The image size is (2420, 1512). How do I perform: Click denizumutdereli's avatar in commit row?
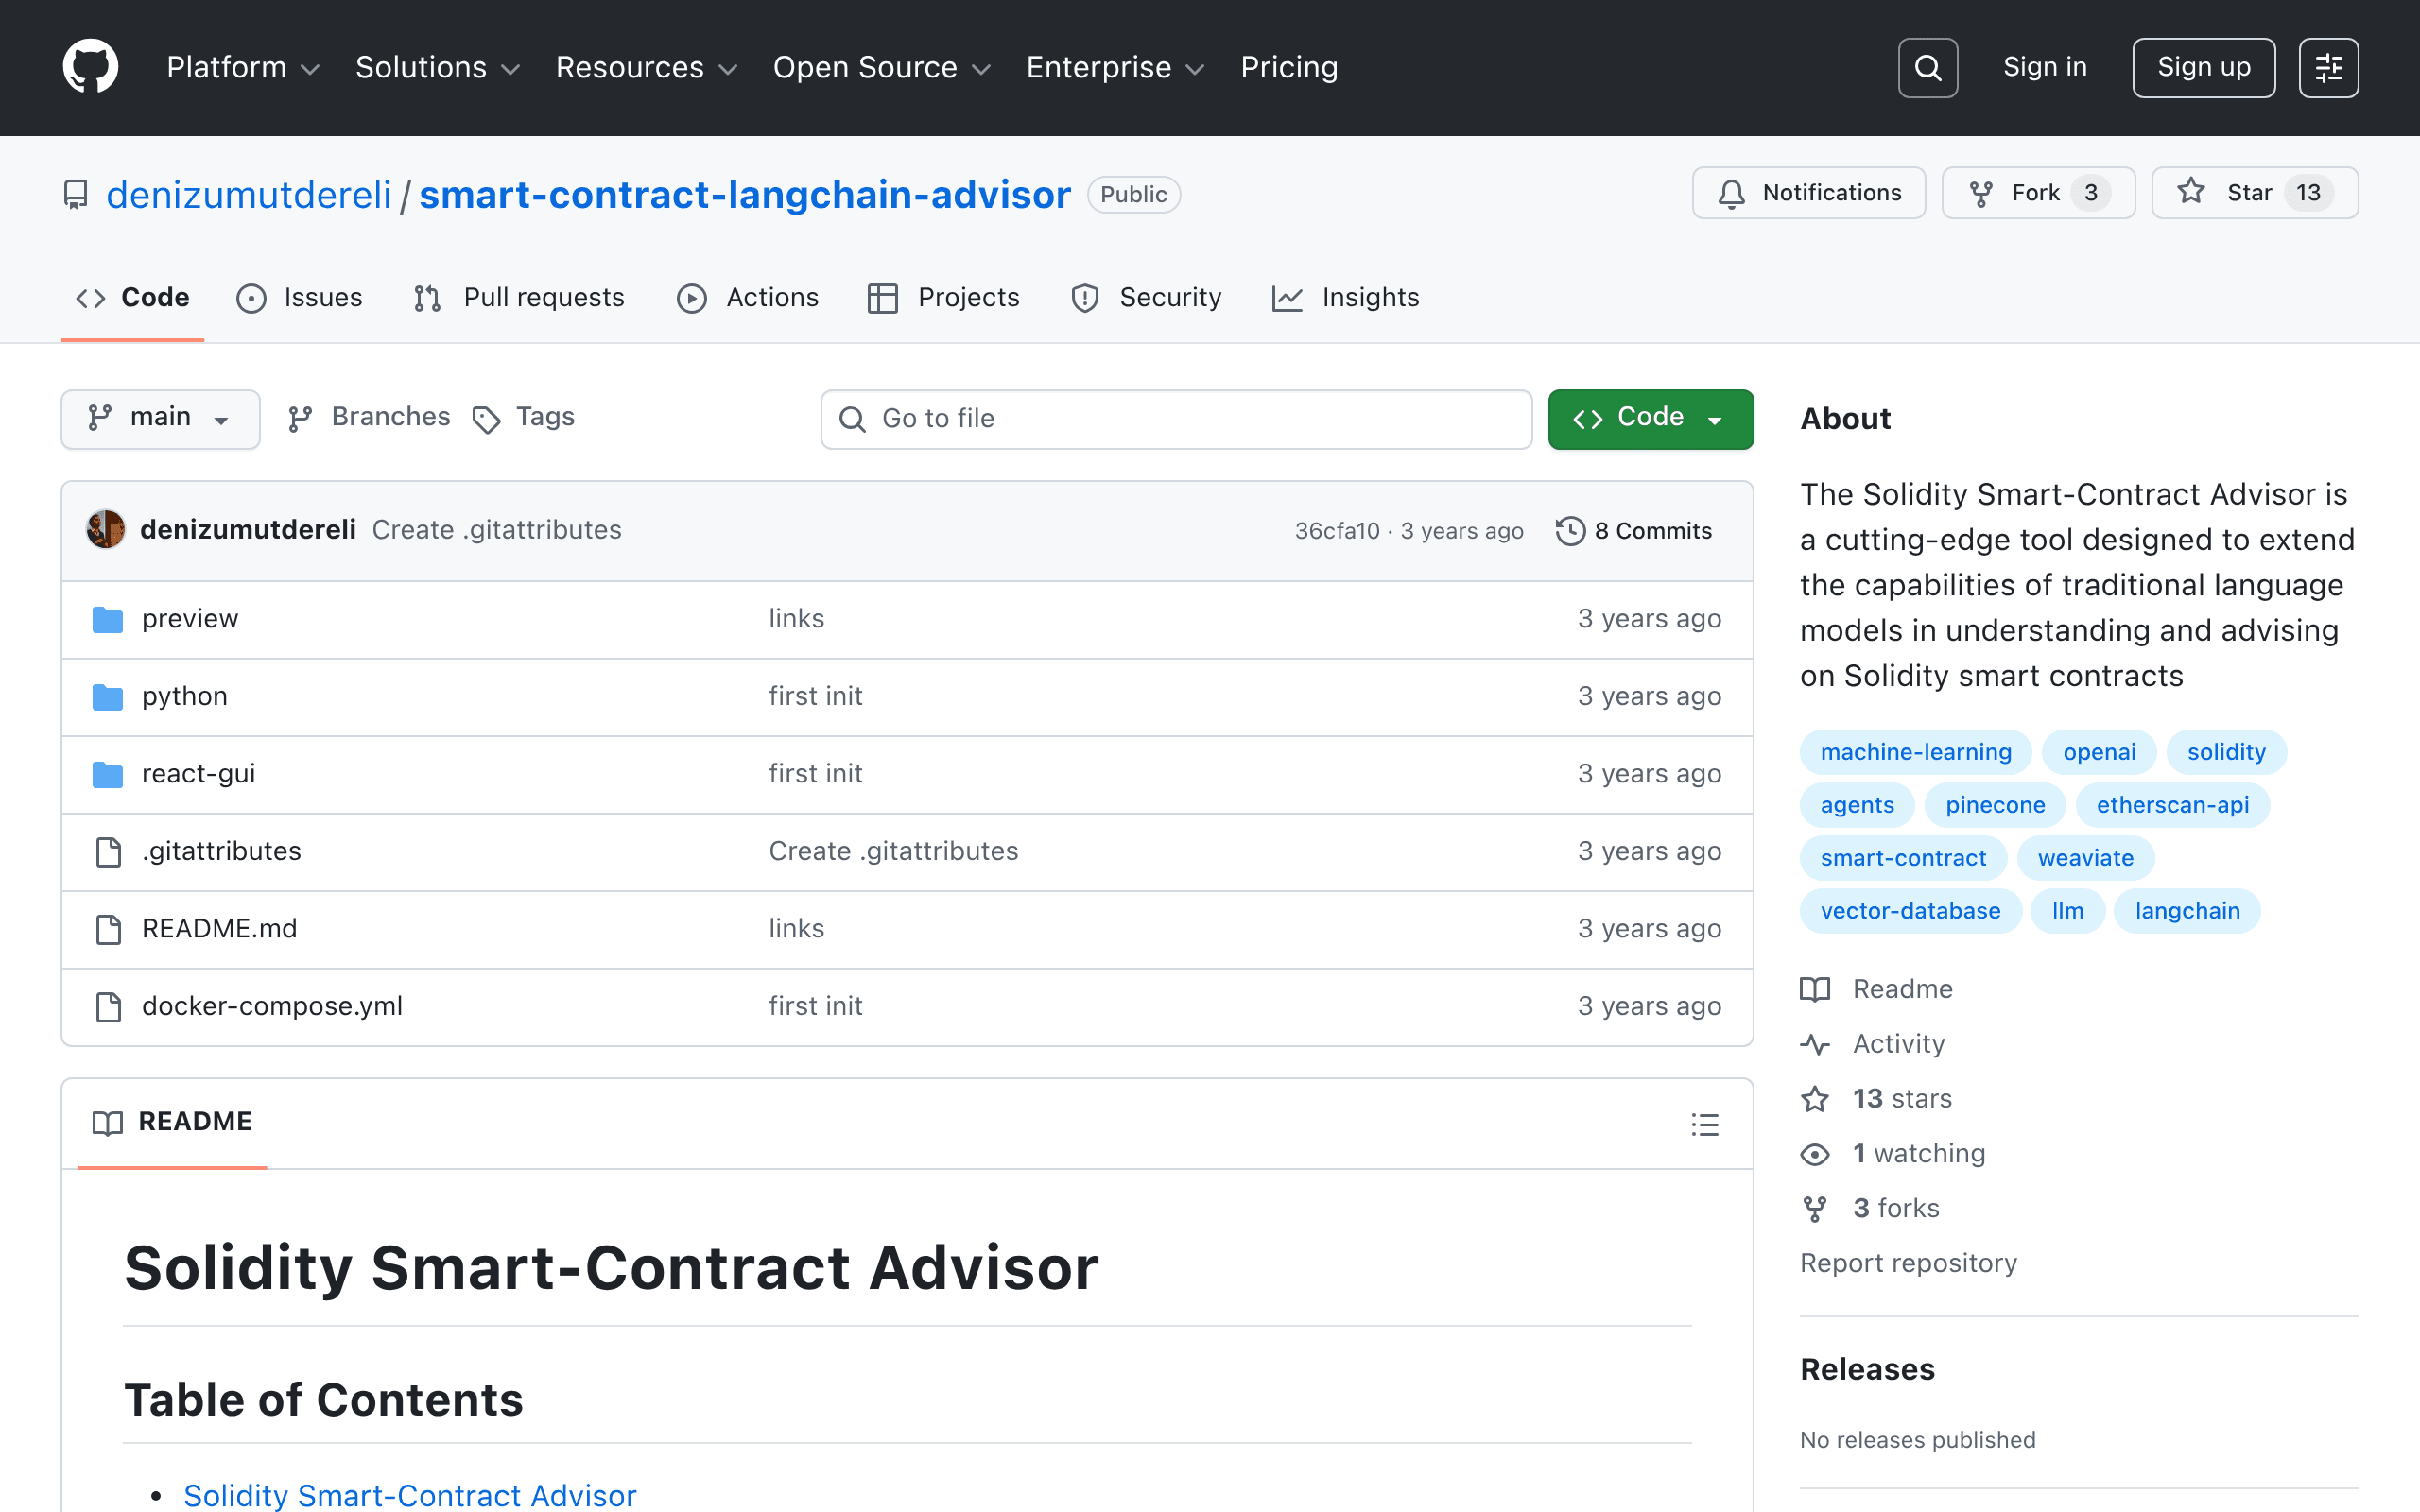(106, 530)
